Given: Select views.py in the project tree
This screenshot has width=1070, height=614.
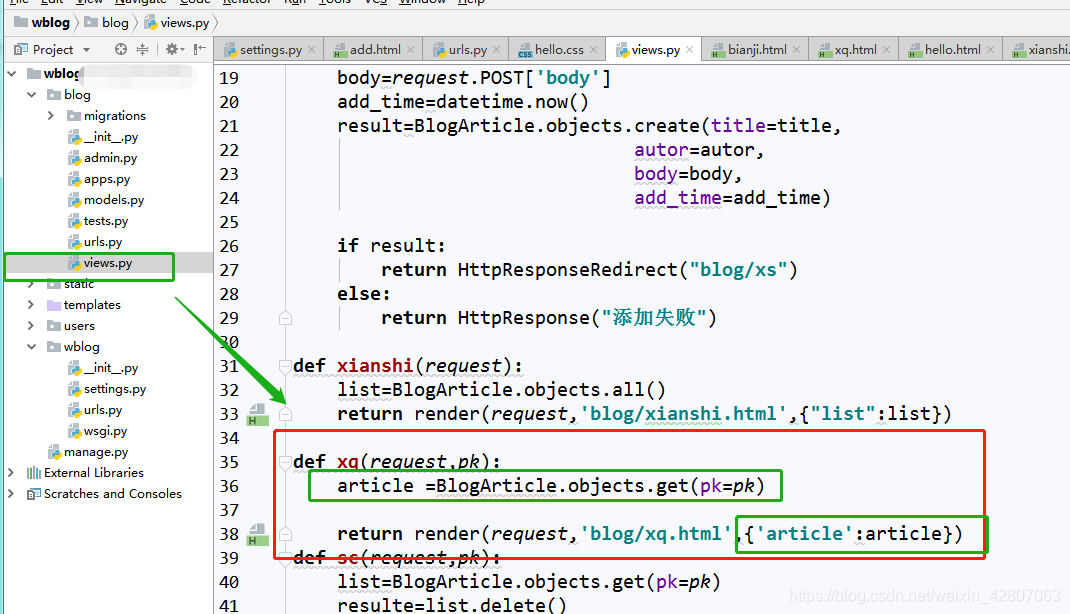Looking at the screenshot, I should [x=108, y=263].
